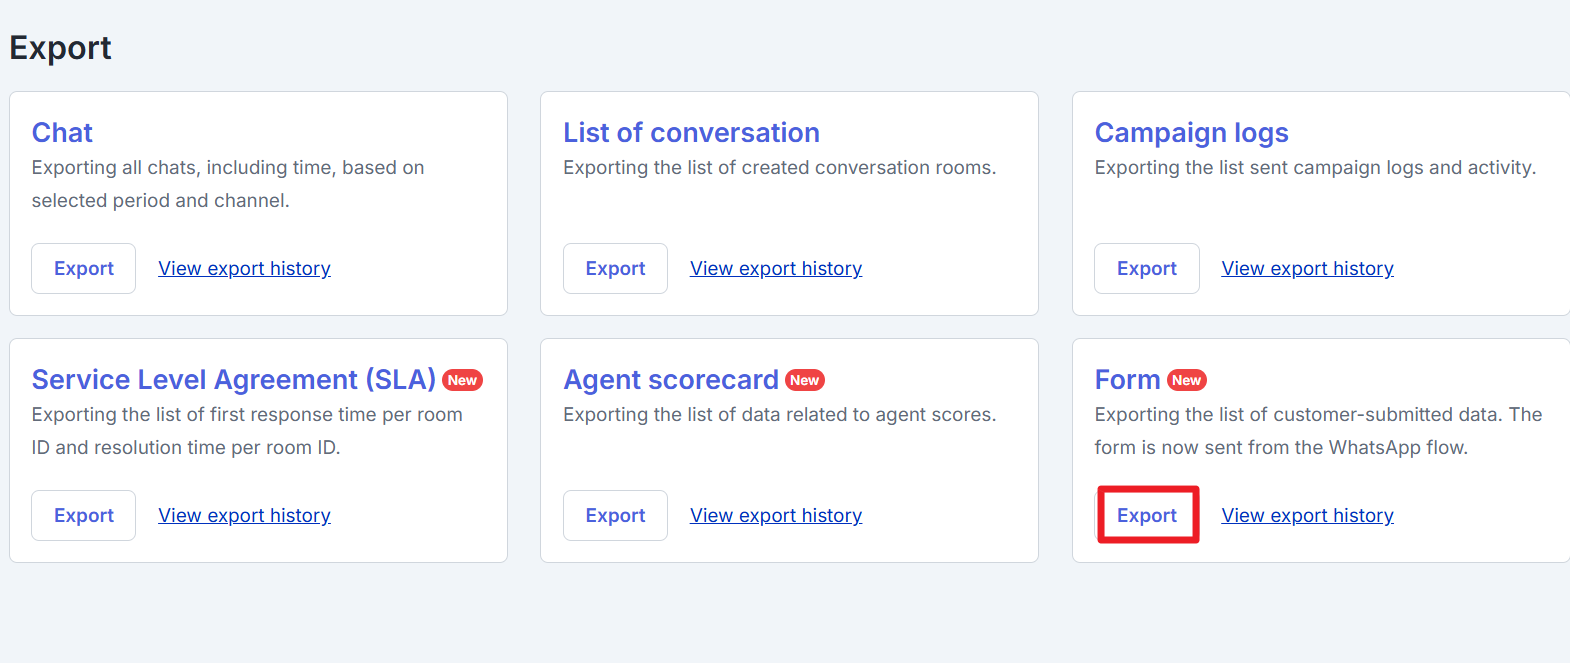The height and width of the screenshot is (663, 1570).
Task: Click the List of conversation heading
Action: pyautogui.click(x=691, y=132)
